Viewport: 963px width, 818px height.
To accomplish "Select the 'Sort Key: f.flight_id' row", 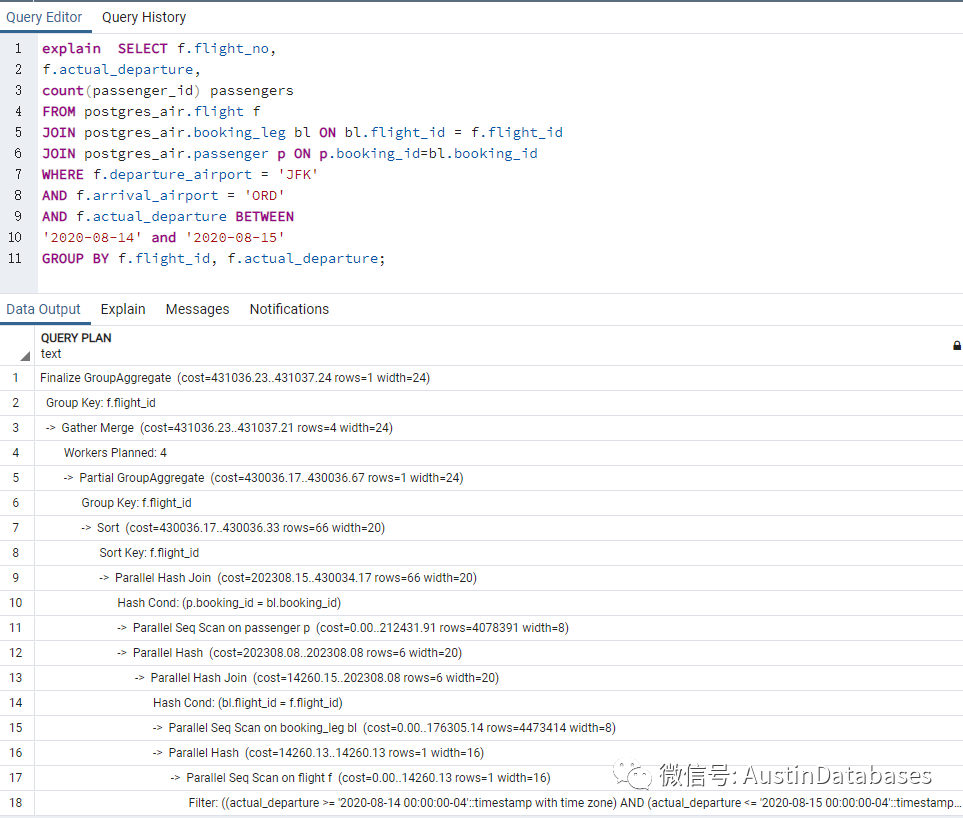I will [499, 553].
